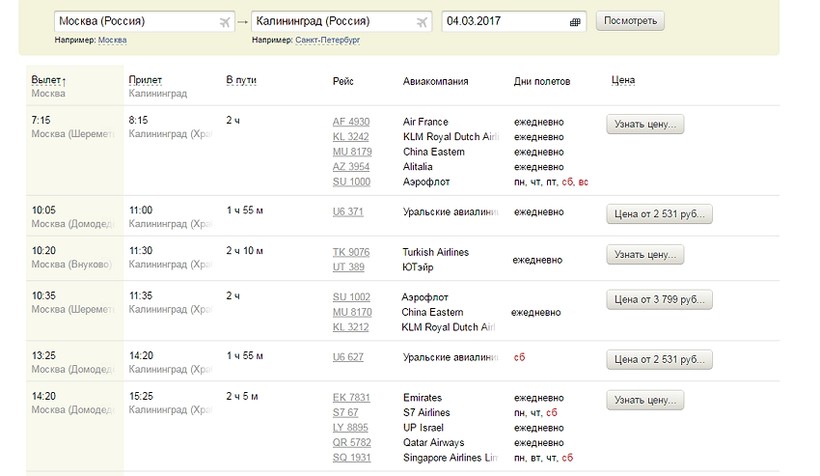Sort flights by the В пути column header
The width and height of the screenshot is (820, 476).
[x=241, y=80]
